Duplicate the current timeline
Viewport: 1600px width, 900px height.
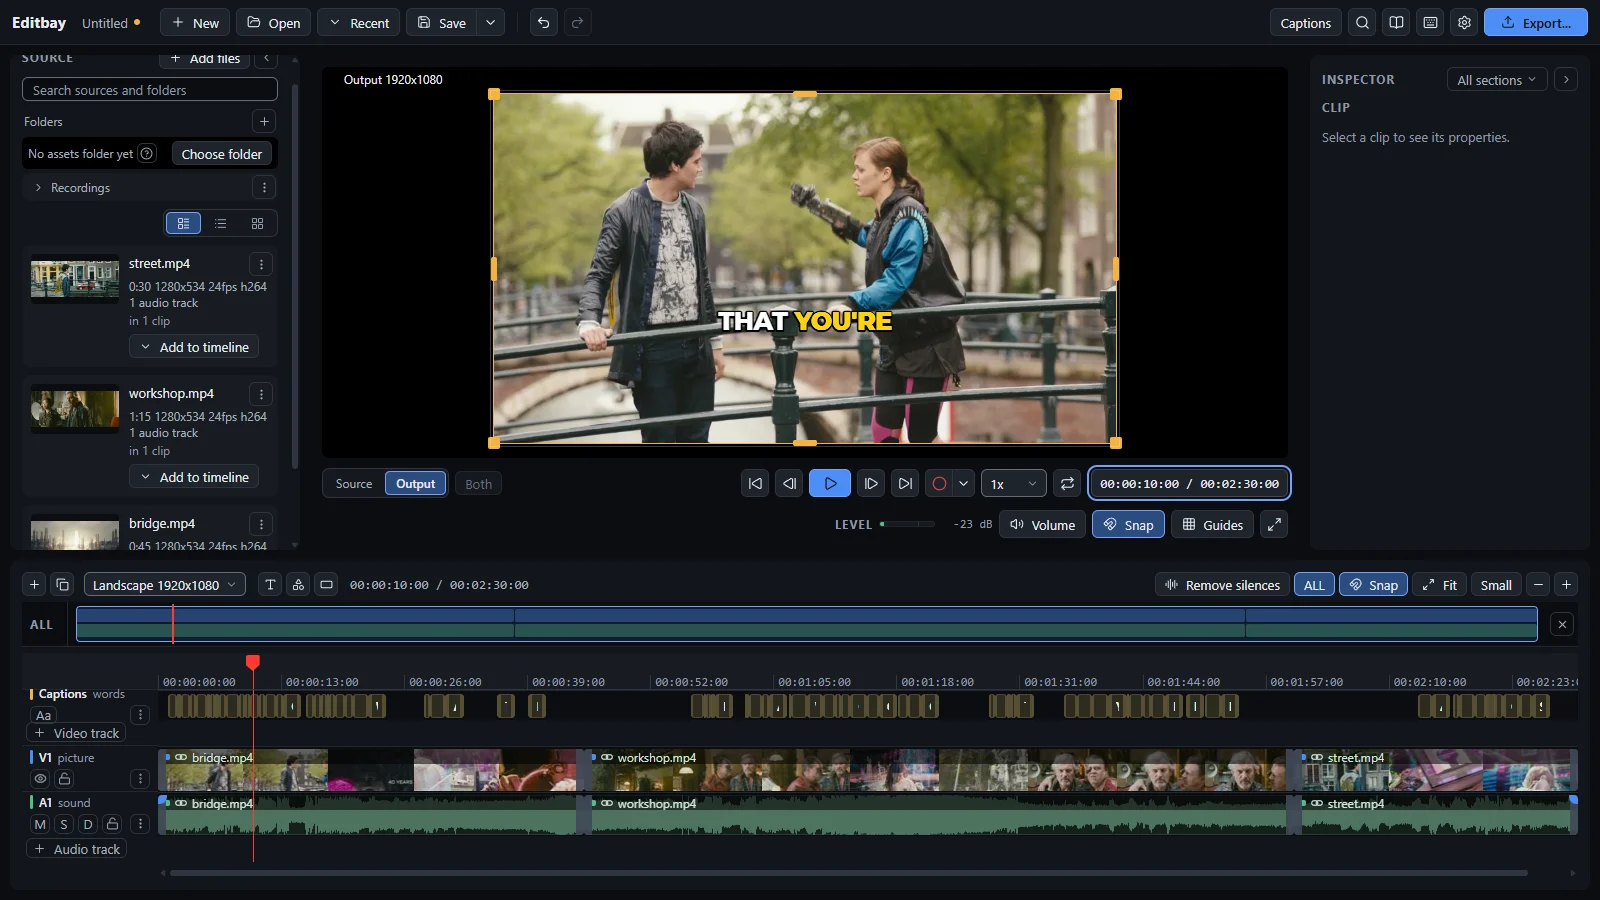pyautogui.click(x=62, y=585)
